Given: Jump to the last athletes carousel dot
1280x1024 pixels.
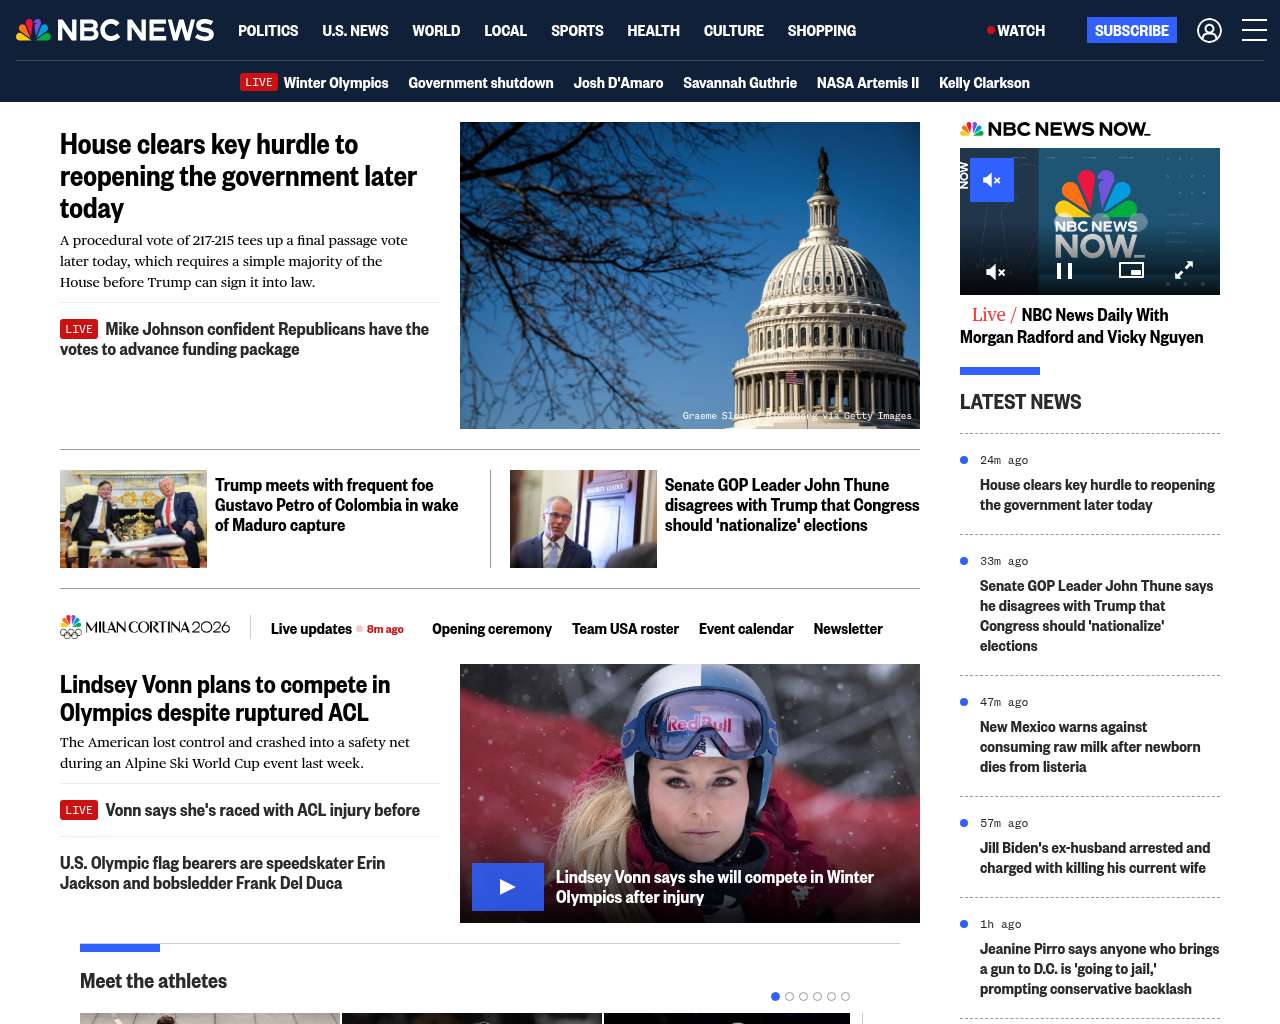Looking at the screenshot, I should tap(845, 996).
